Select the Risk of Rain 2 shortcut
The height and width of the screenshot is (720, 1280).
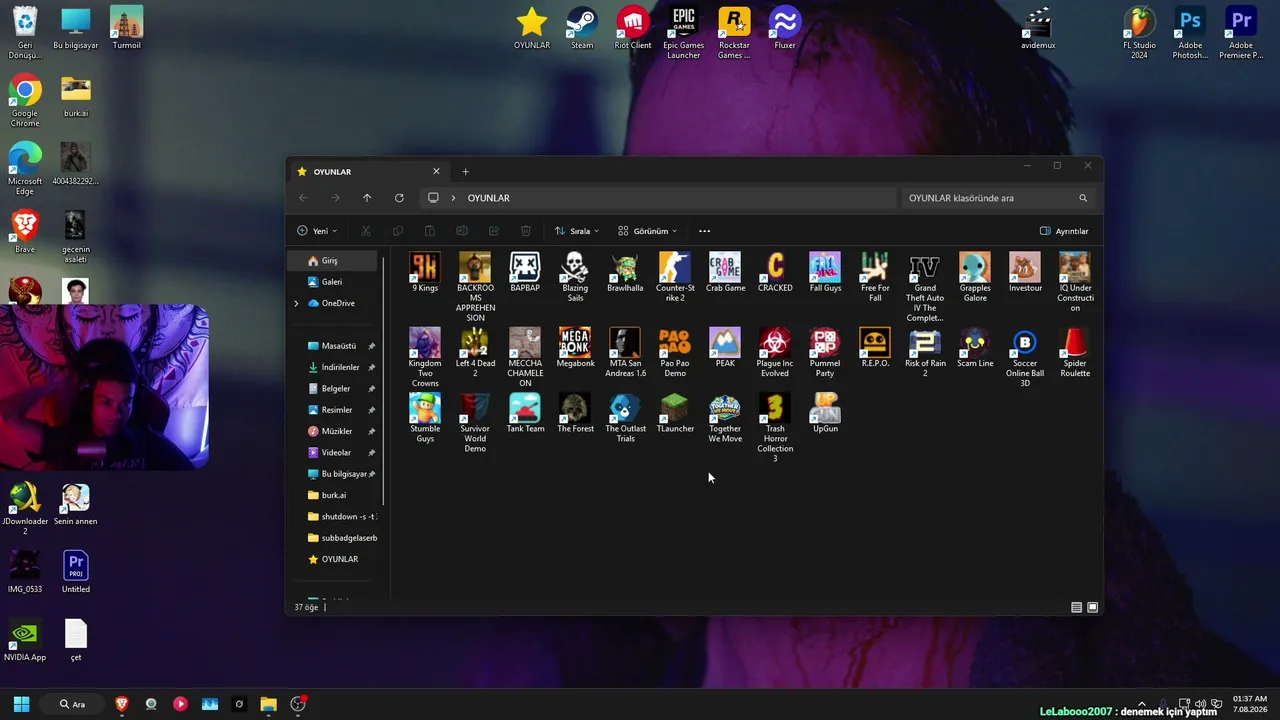coord(925,352)
